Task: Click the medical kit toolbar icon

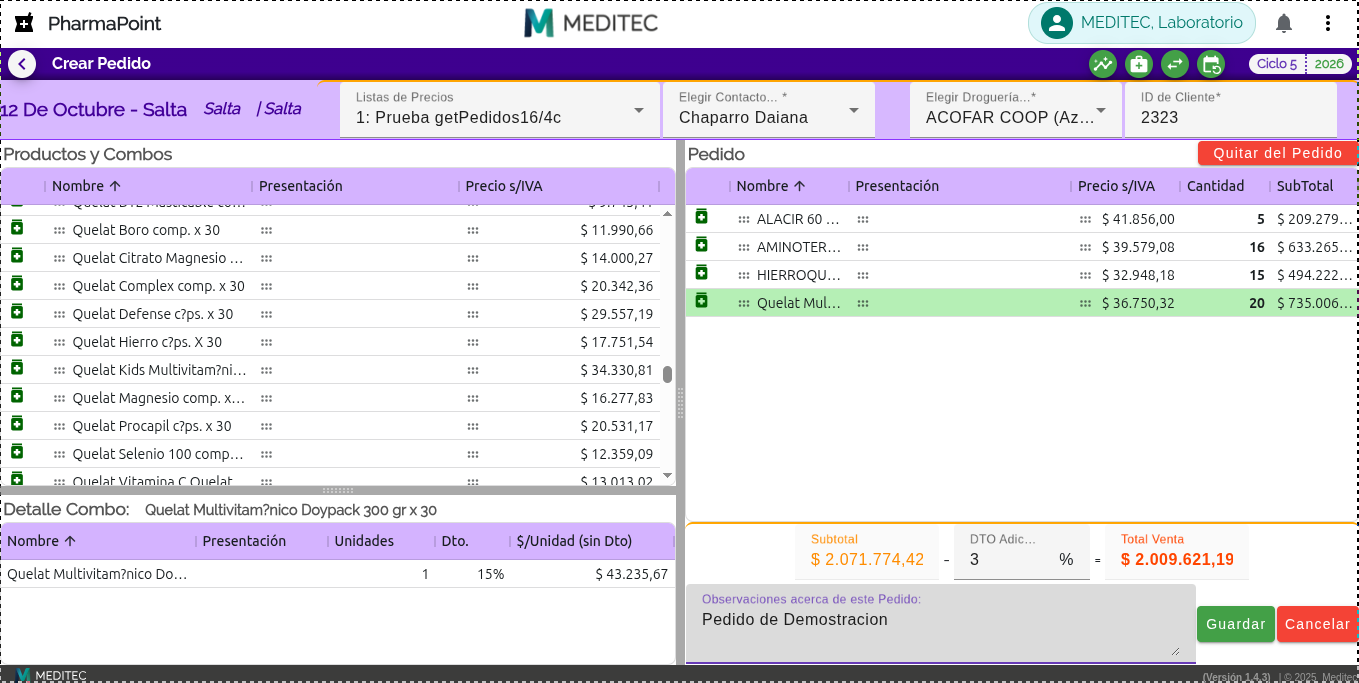Action: pyautogui.click(x=1138, y=64)
